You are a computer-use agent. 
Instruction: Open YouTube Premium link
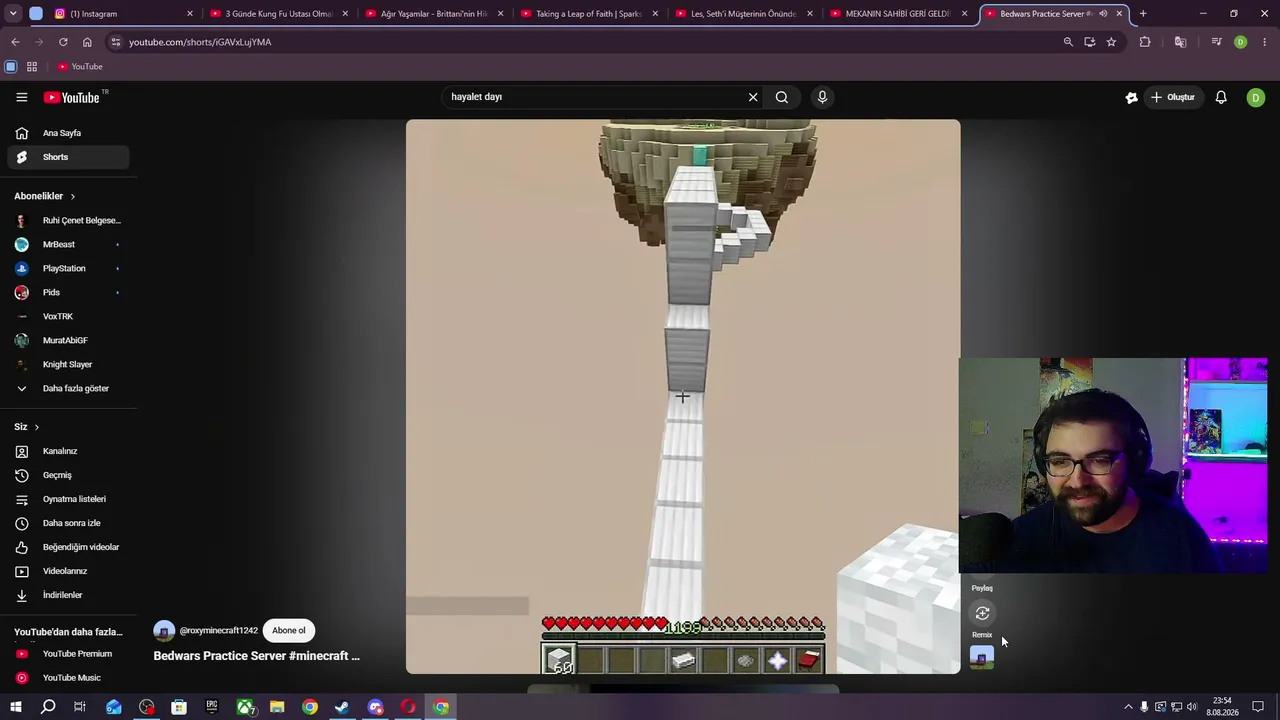(69, 654)
